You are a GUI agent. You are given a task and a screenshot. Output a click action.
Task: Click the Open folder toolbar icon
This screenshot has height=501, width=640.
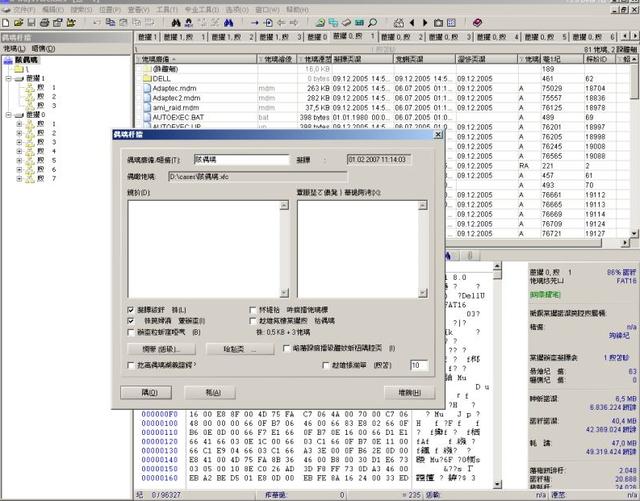pyautogui.click(x=18, y=23)
